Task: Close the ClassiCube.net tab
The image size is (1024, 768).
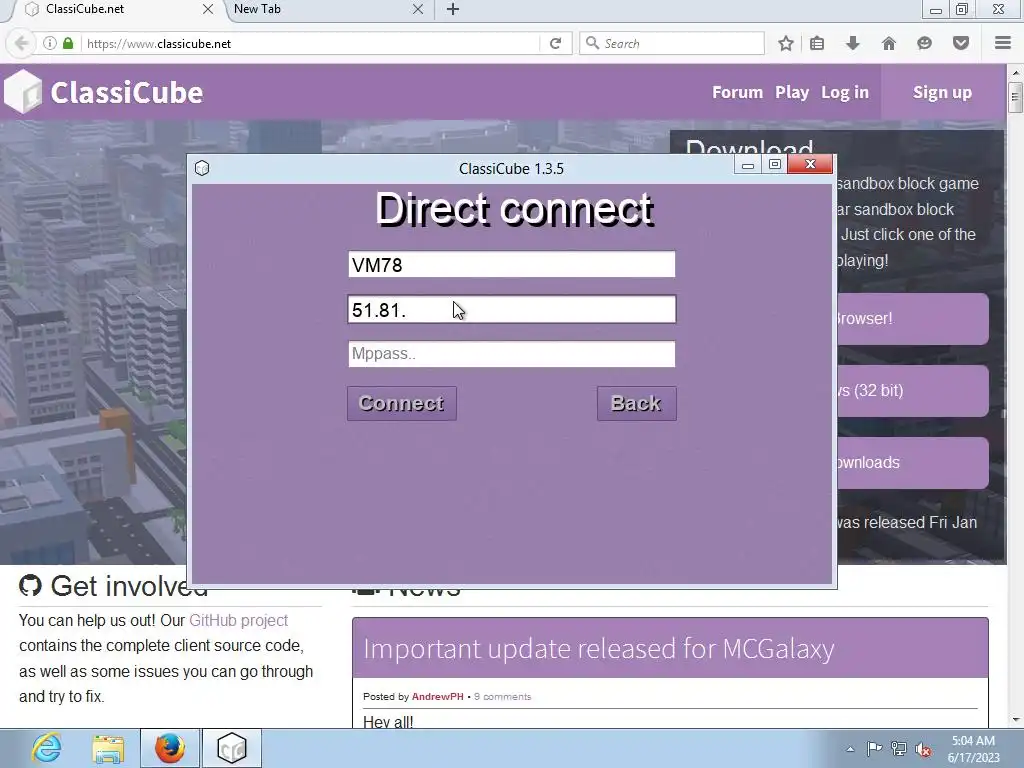Action: tap(208, 9)
